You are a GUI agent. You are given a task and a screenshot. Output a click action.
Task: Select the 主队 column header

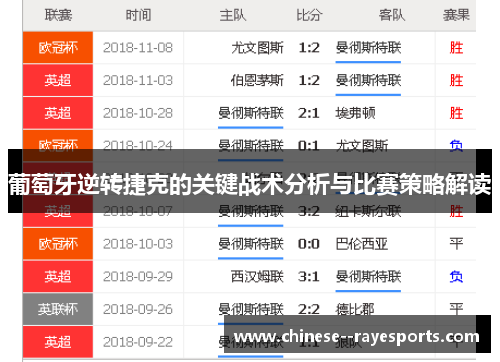[233, 15]
